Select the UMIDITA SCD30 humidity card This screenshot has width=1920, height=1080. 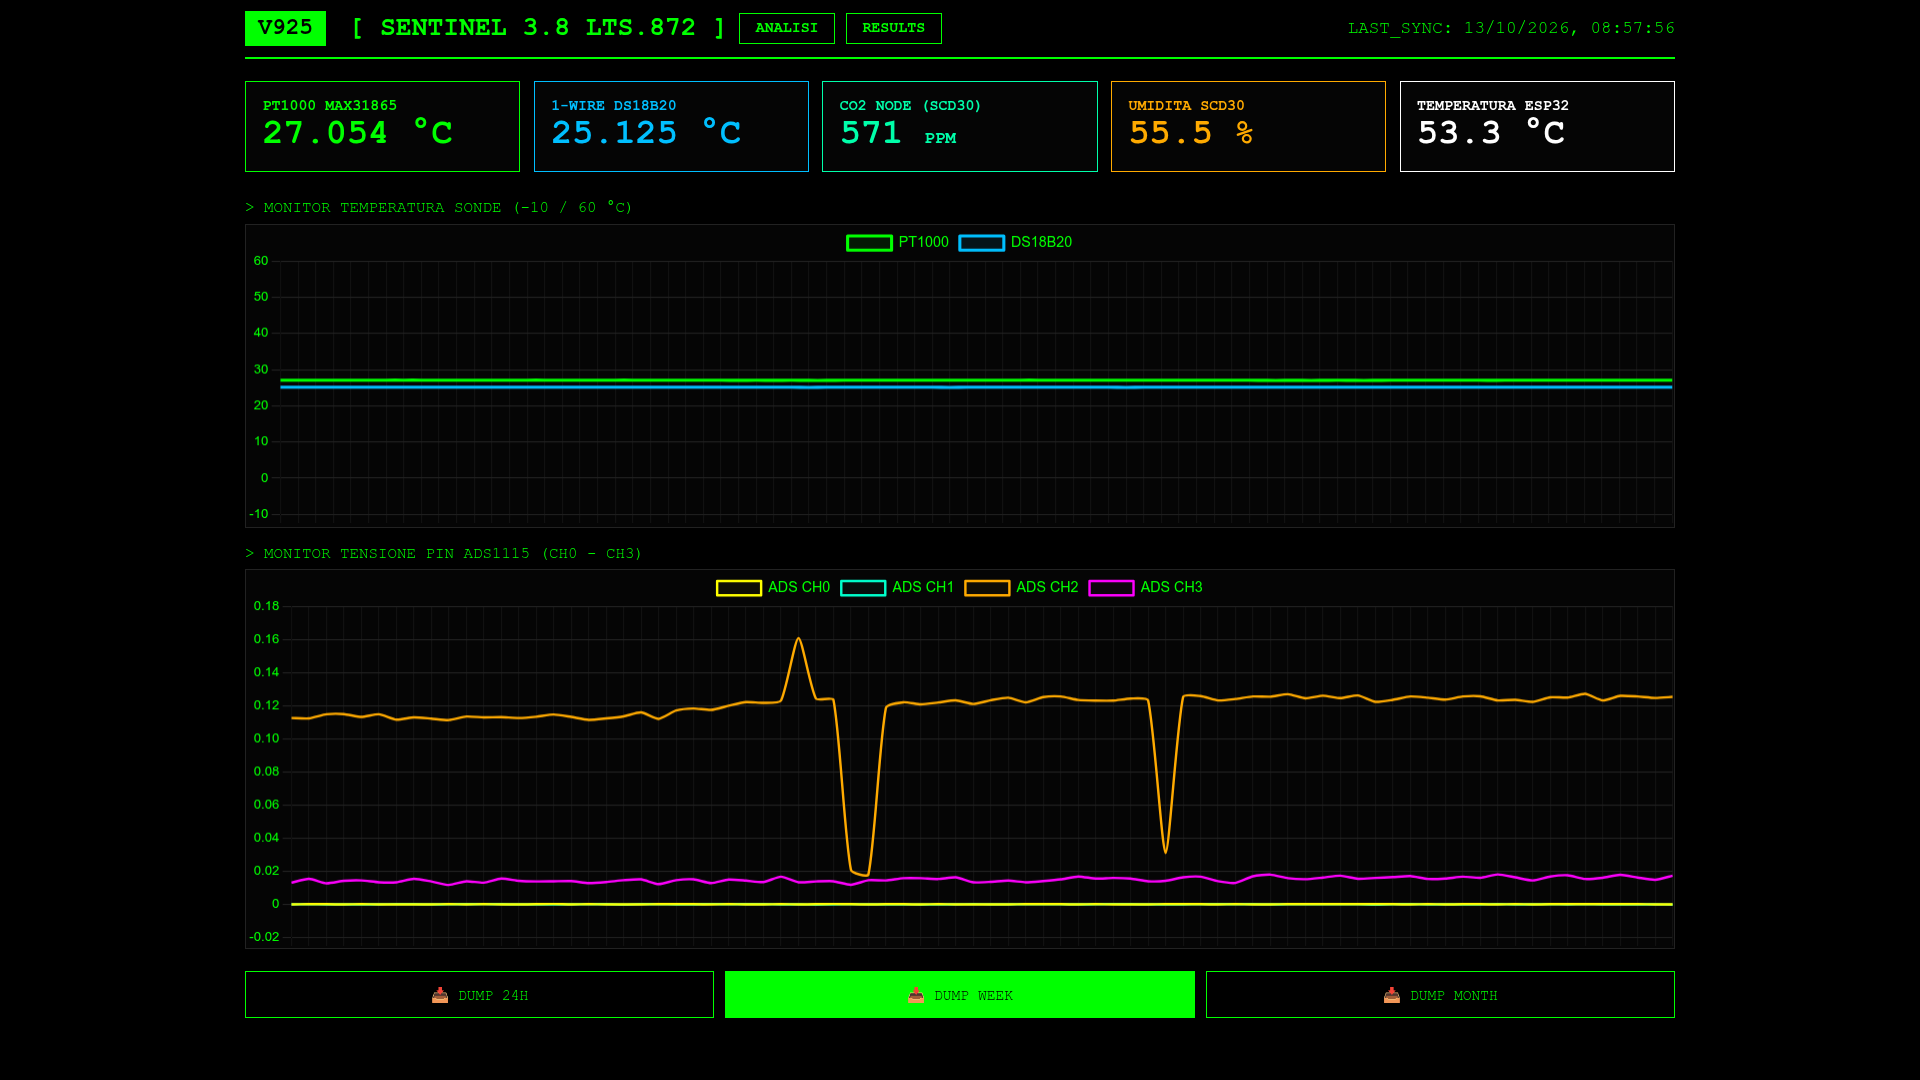pos(1248,126)
